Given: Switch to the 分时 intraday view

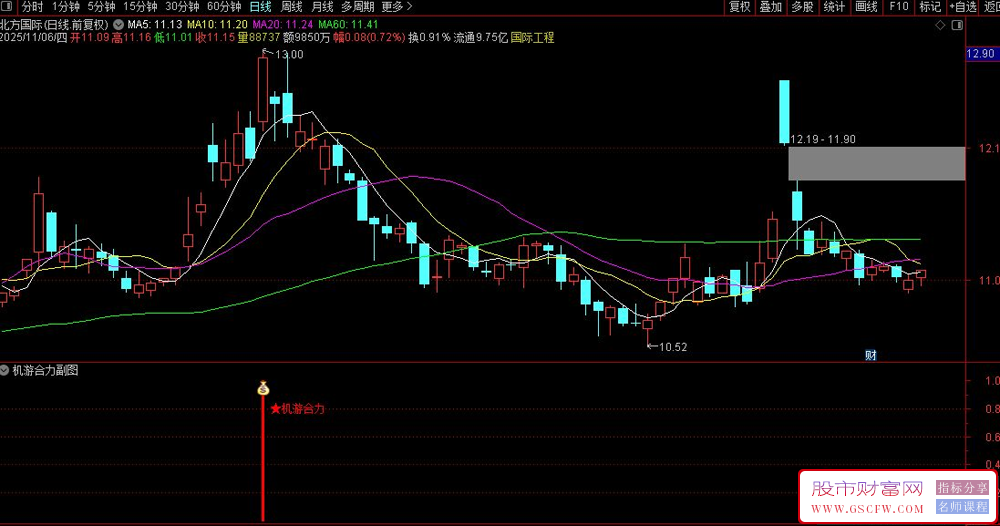Looking at the screenshot, I should point(32,6).
